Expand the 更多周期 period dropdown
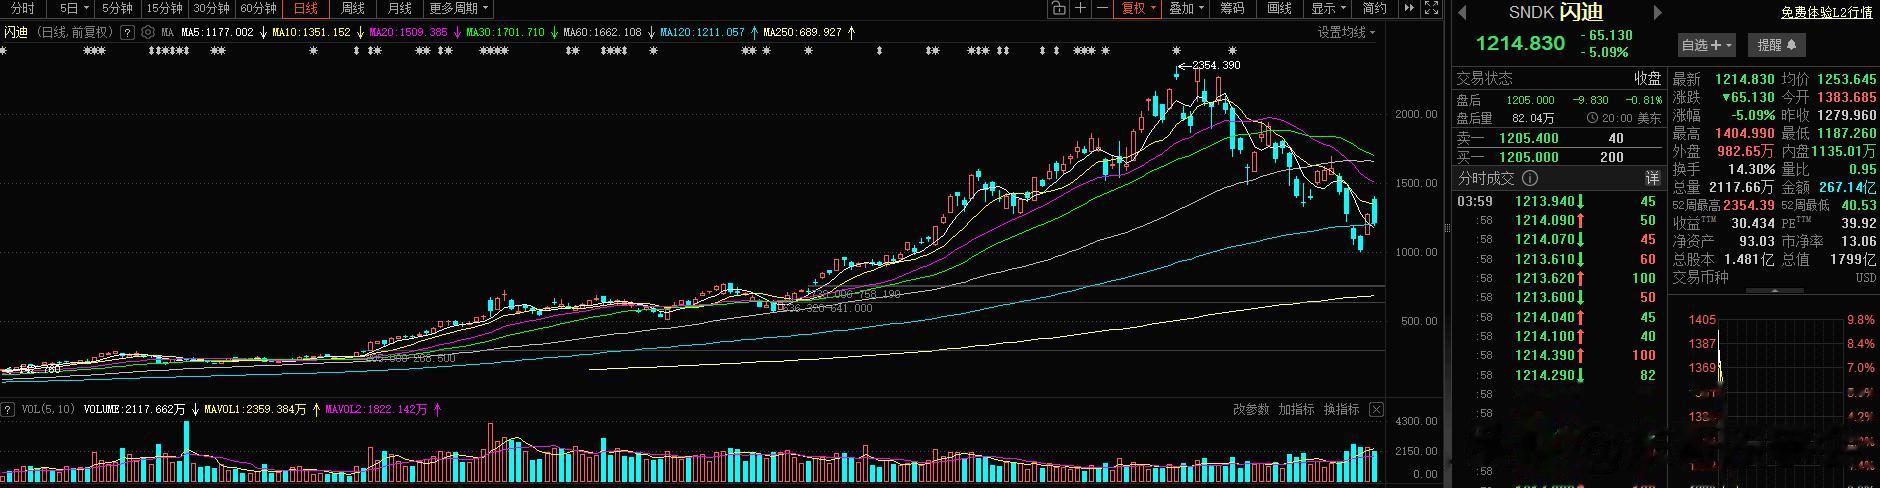Viewport: 1880px width, 488px height. pyautogui.click(x=458, y=8)
